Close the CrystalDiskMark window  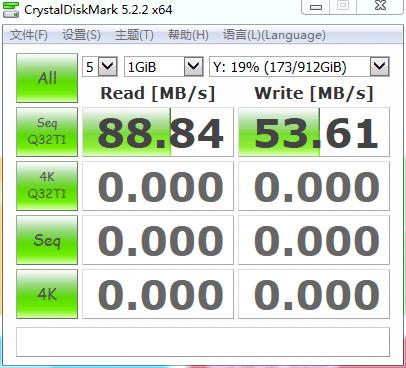380,6
